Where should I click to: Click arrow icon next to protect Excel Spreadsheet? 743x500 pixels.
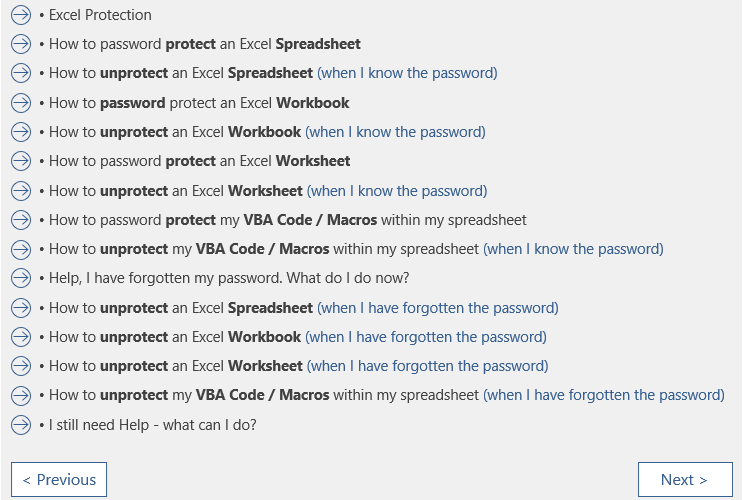click(x=21, y=44)
